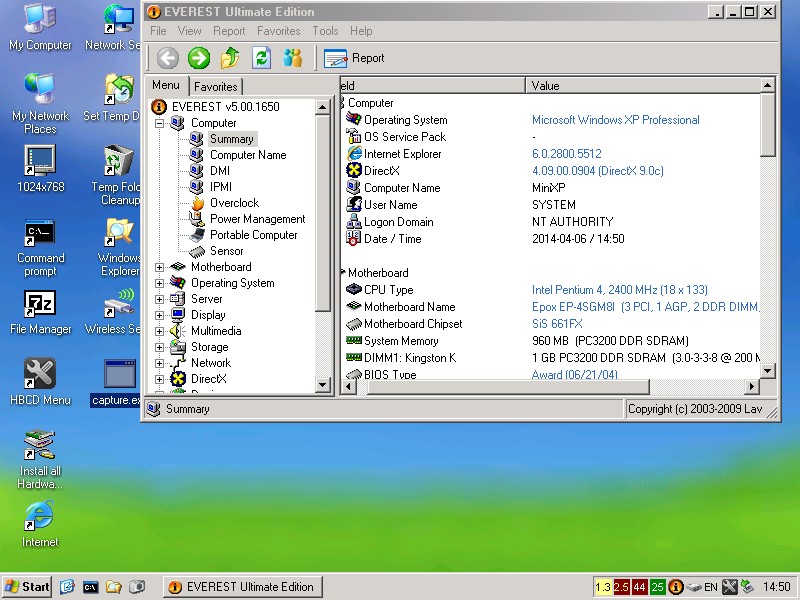The height and width of the screenshot is (600, 800).
Task: Follow the Internet Explorer version 6.0.2800.5512 link
Action: (x=566, y=154)
